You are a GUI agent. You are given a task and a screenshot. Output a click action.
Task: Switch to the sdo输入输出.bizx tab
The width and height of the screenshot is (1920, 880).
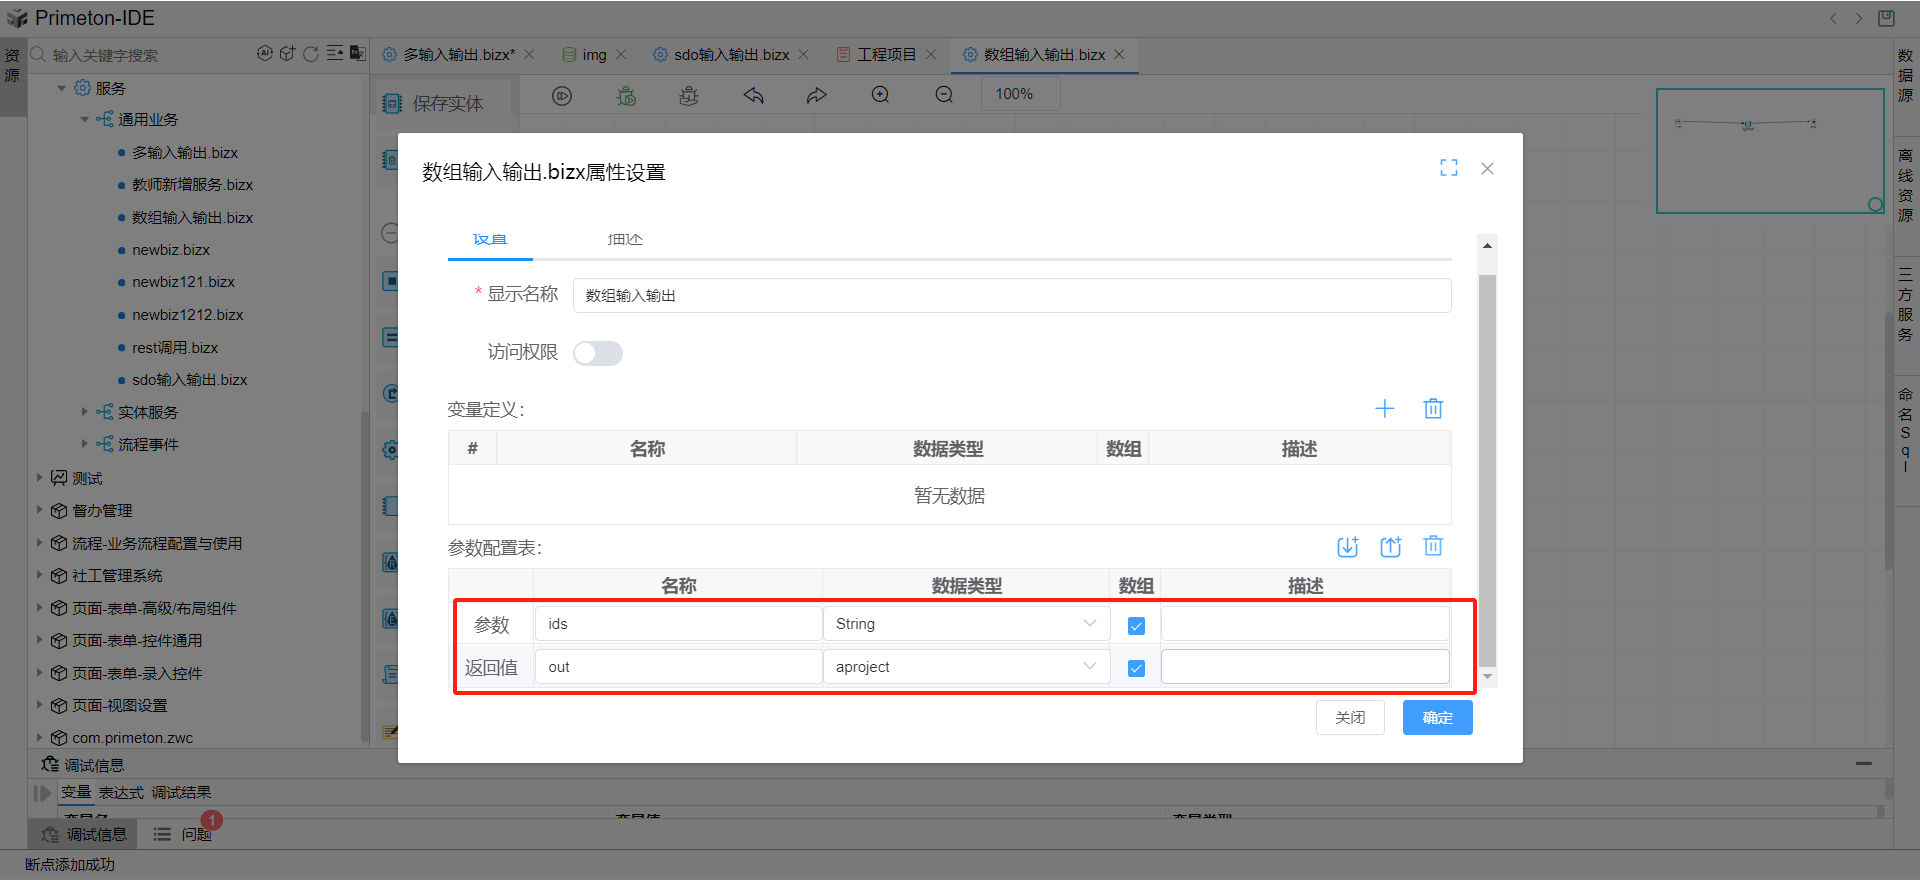point(730,55)
